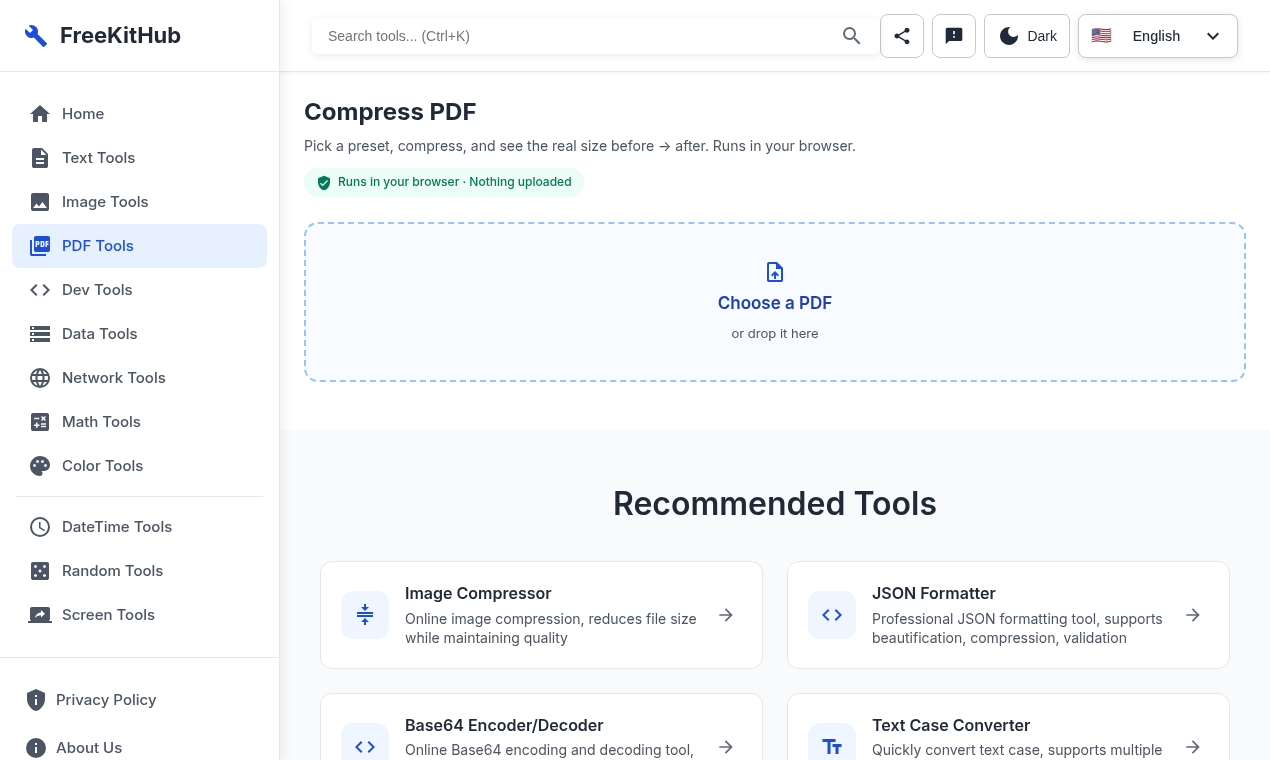
Task: Click the FreeKitHub brand name
Action: 120,36
